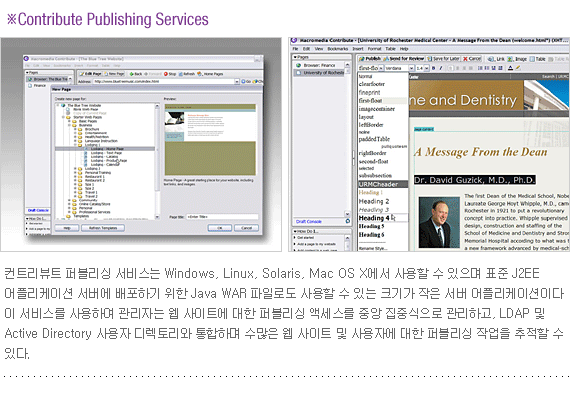The image size is (570, 396).
Task: Open the style dropdown showing first-float
Action: click(x=371, y=68)
